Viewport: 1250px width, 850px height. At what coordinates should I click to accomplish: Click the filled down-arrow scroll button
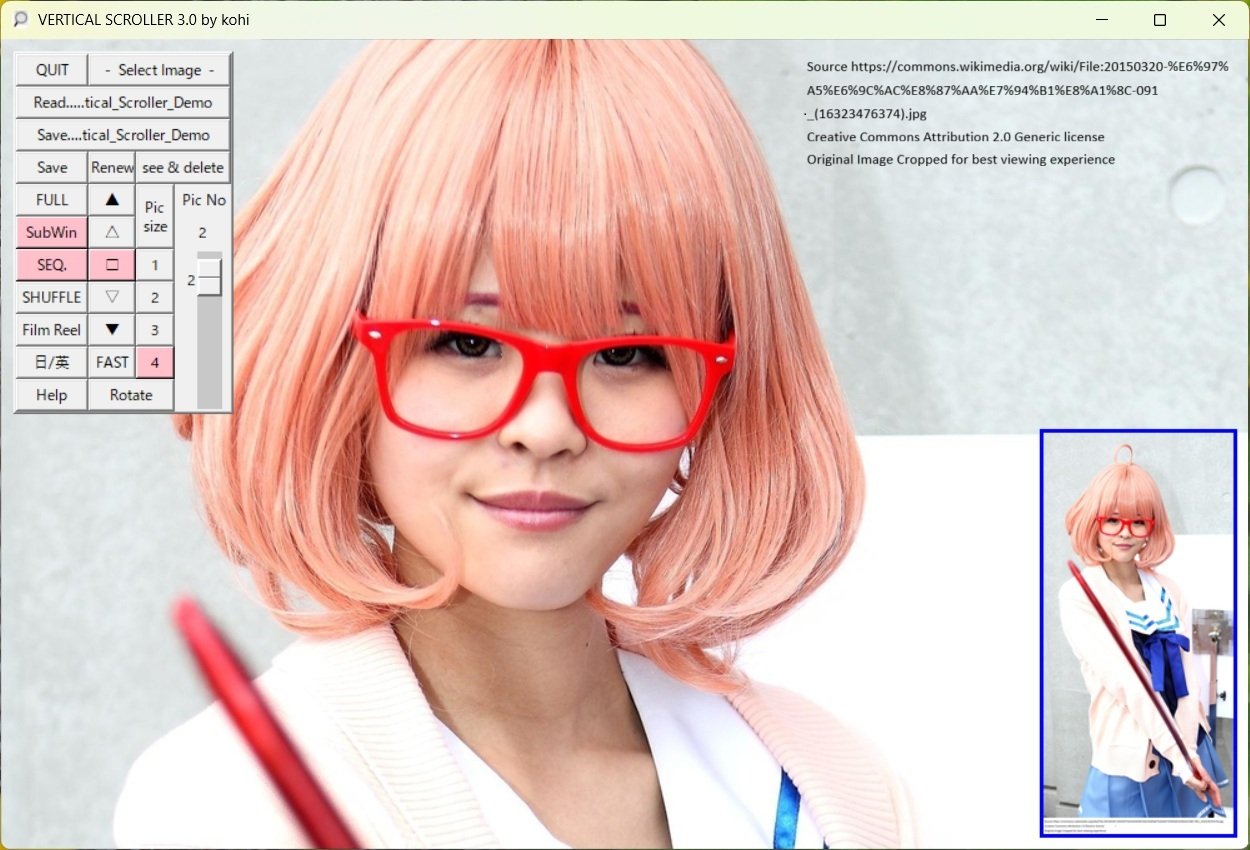[112, 330]
